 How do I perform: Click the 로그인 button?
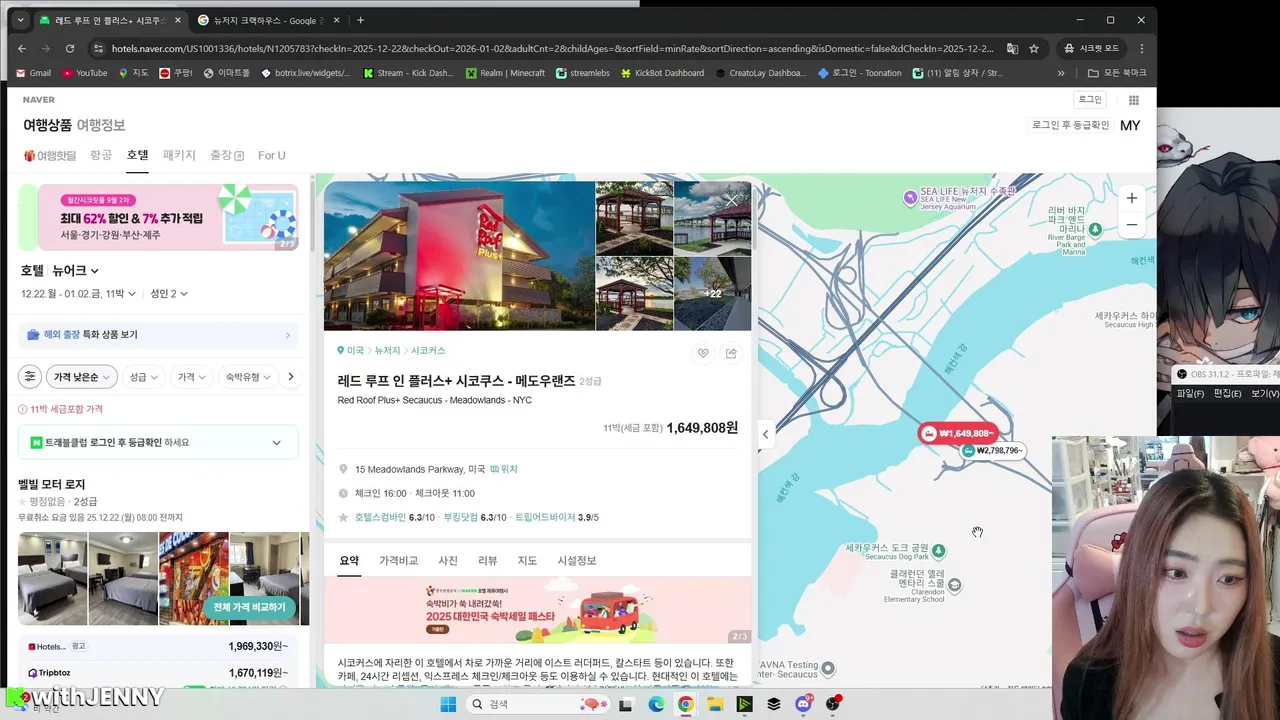tap(1089, 100)
